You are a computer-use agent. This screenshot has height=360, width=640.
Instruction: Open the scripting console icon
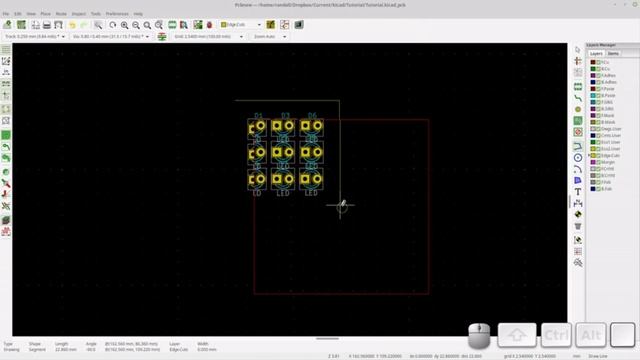tap(299, 25)
